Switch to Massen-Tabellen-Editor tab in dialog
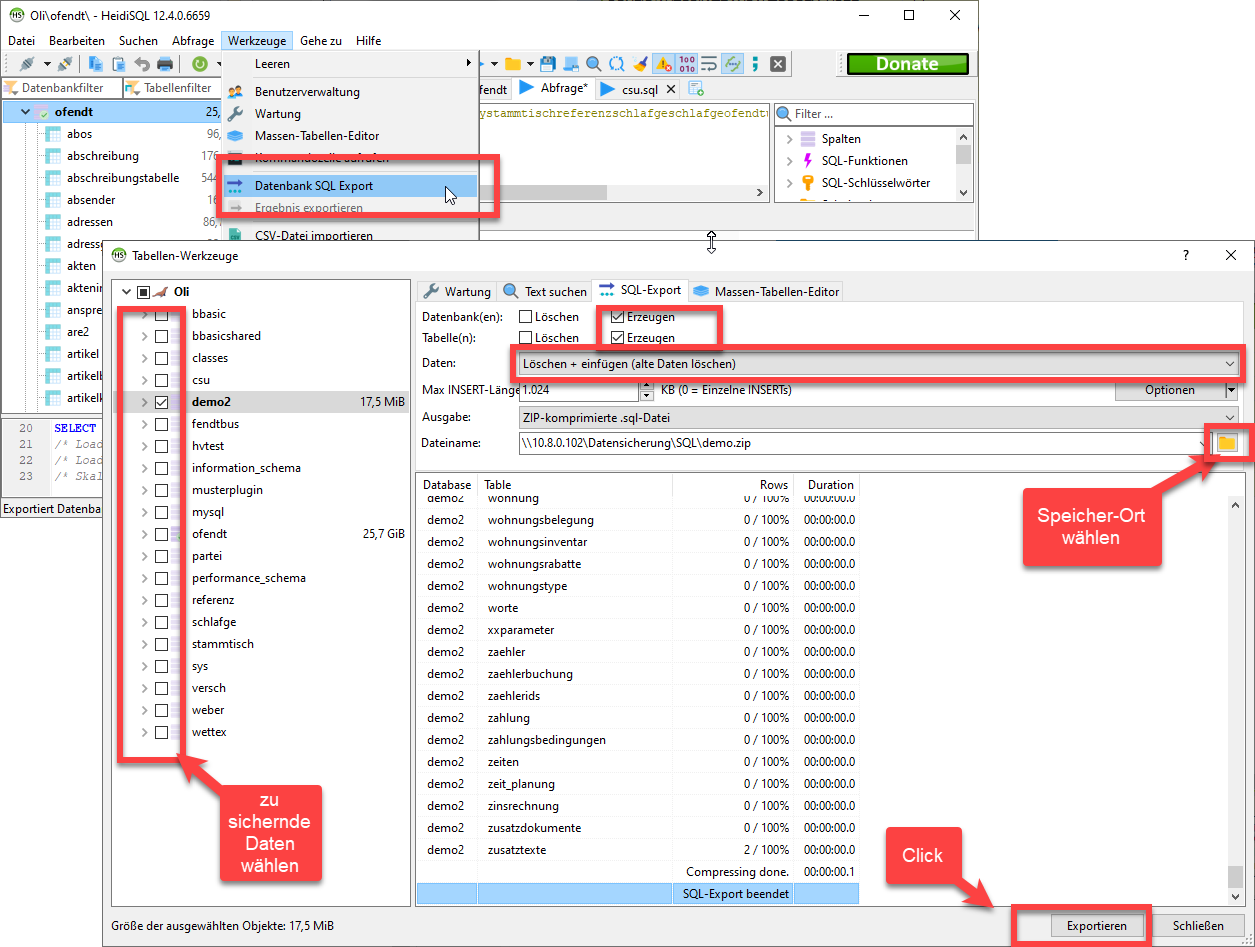 [766, 291]
